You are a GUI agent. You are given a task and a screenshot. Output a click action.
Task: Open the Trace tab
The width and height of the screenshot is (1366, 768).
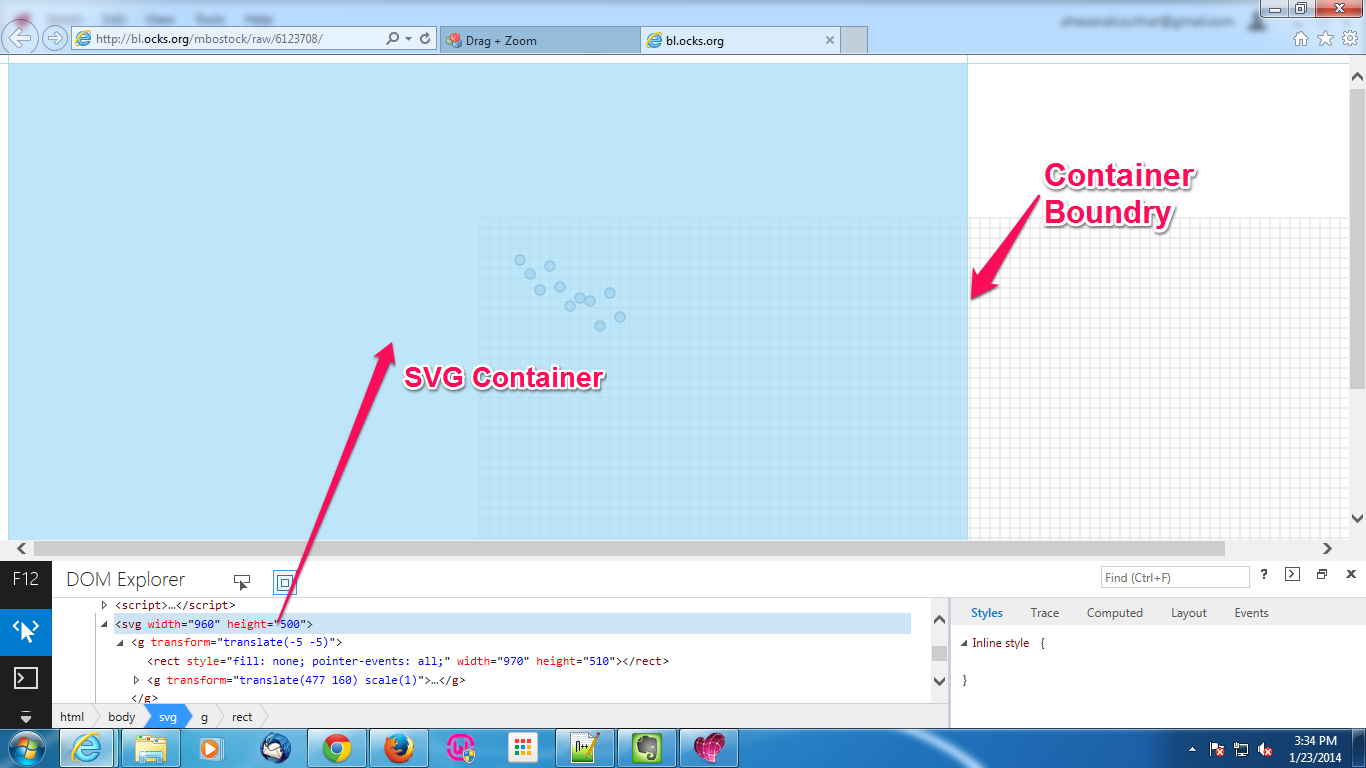click(x=1045, y=613)
